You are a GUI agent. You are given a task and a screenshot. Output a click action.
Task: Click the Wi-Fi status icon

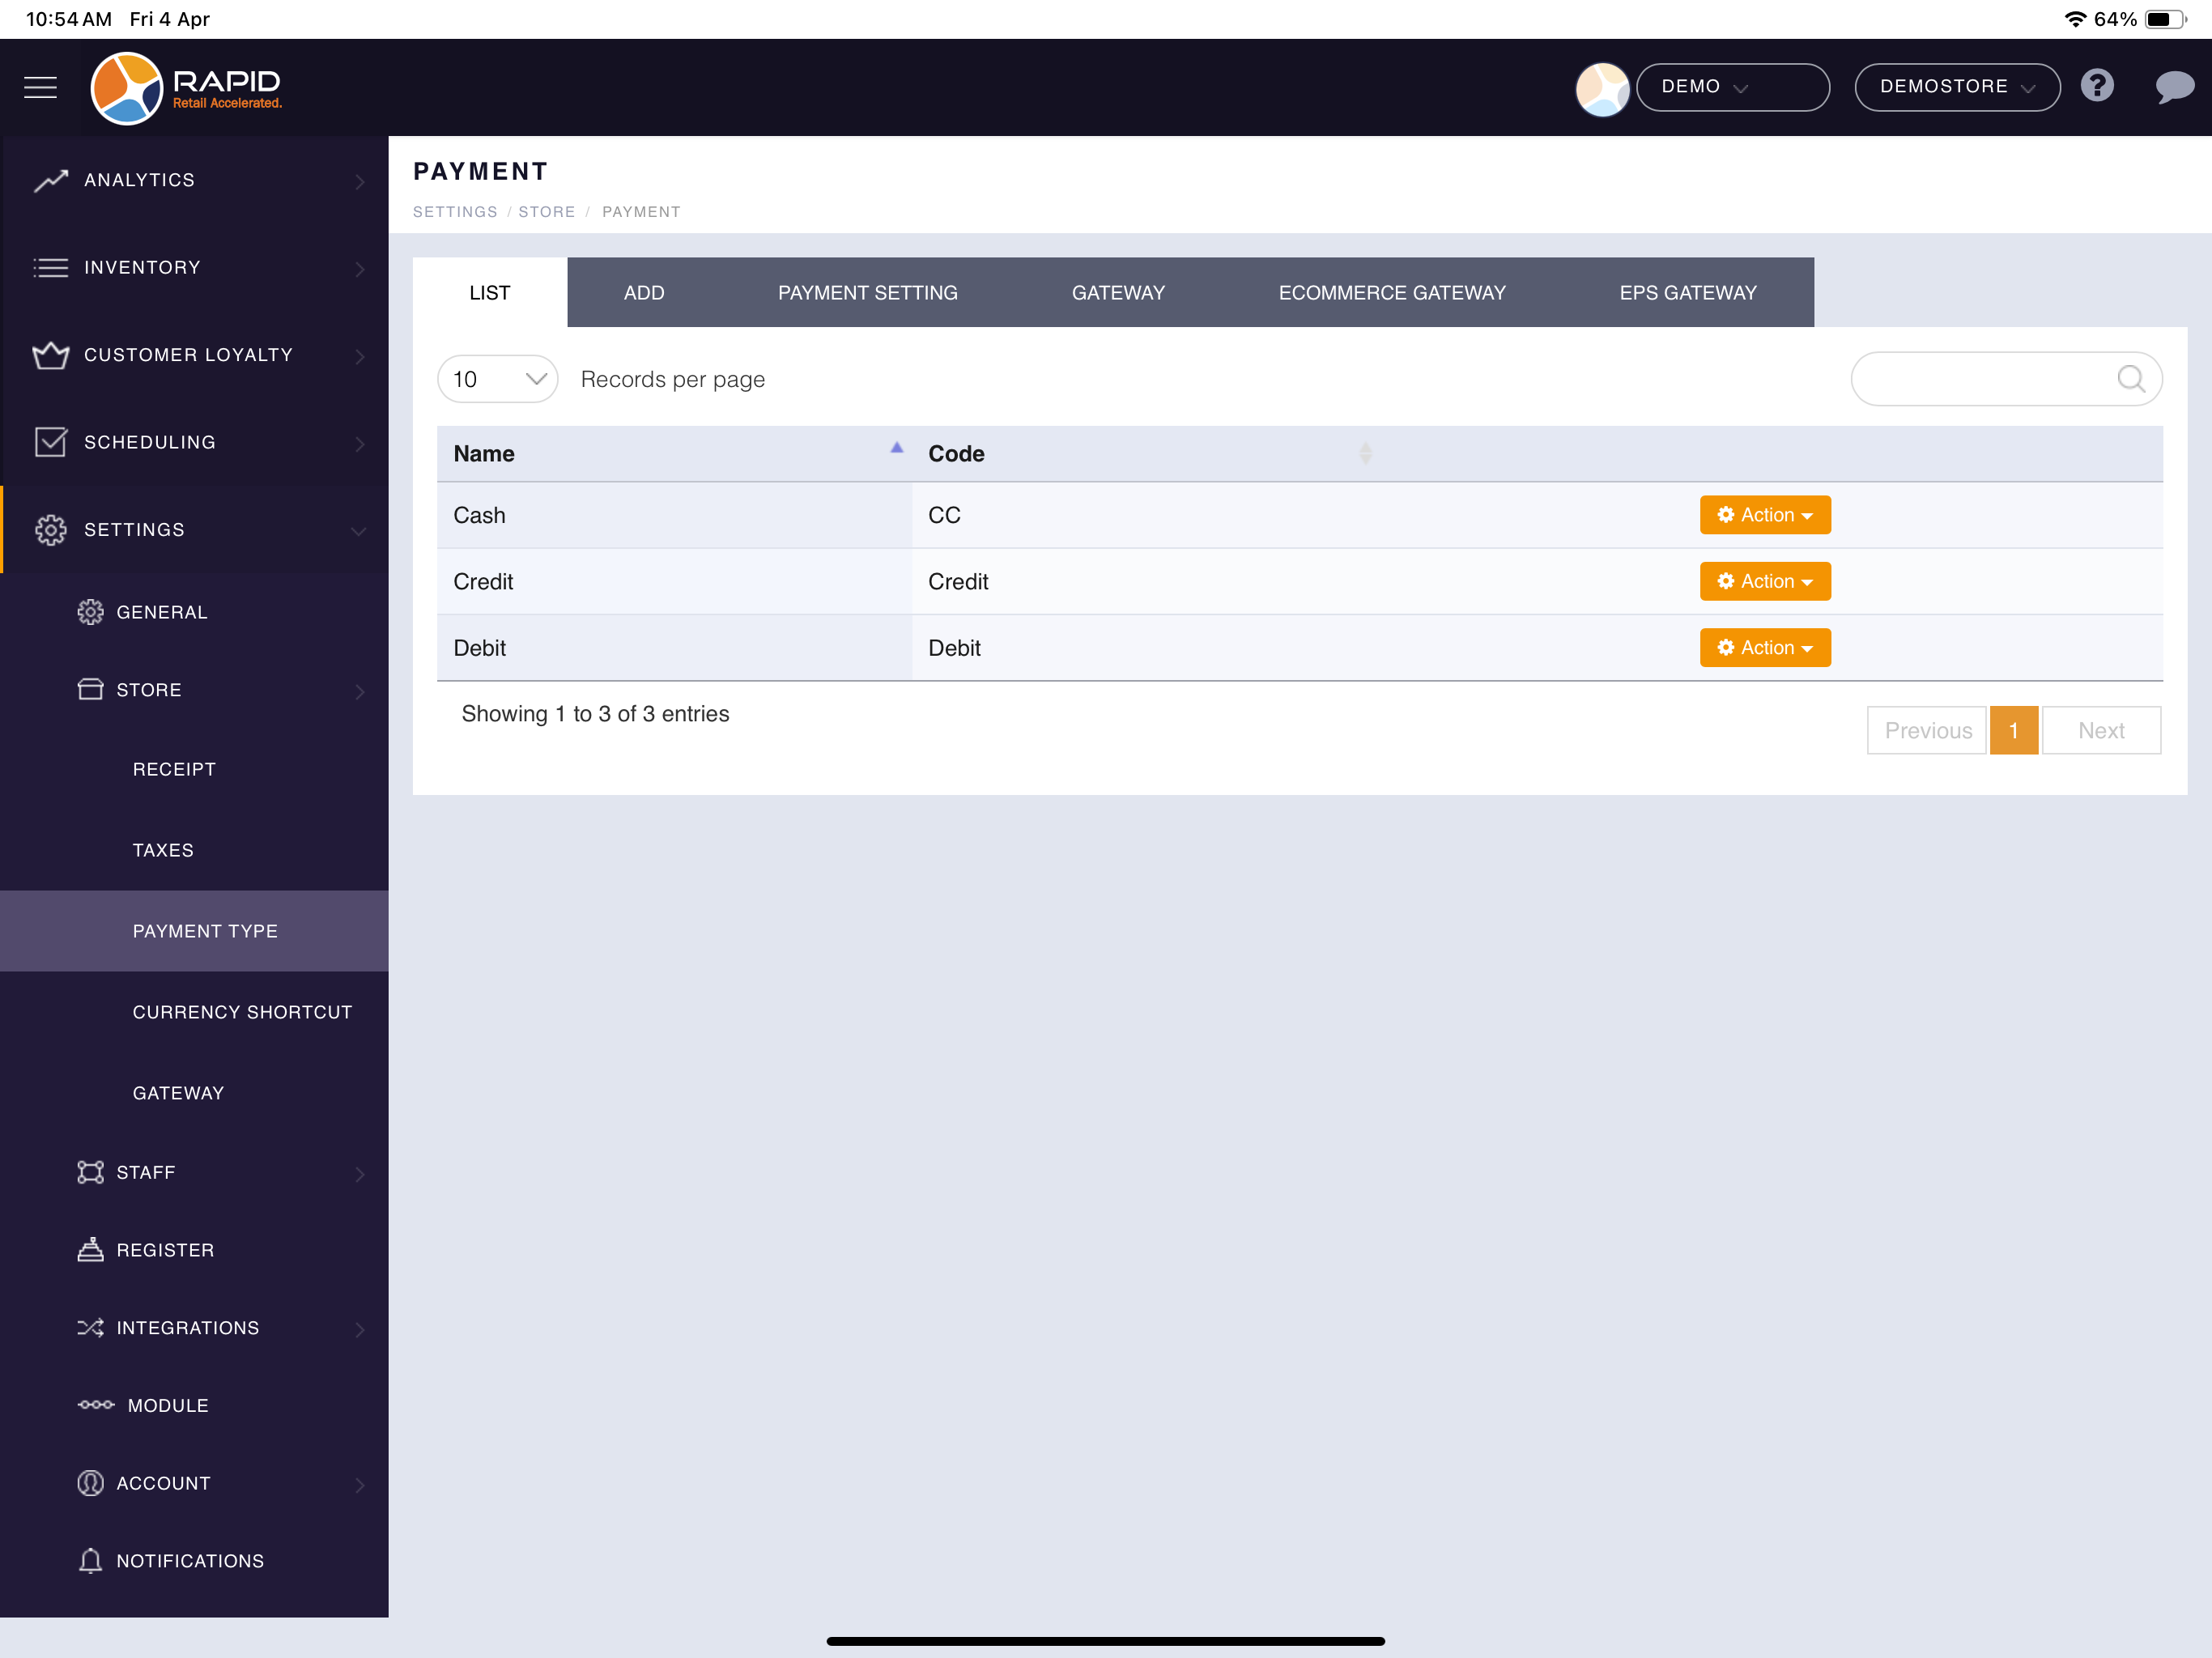click(2076, 19)
